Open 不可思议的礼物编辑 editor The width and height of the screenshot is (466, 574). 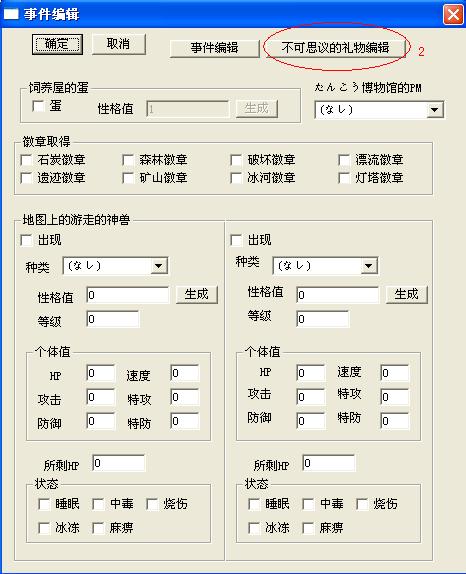click(335, 48)
